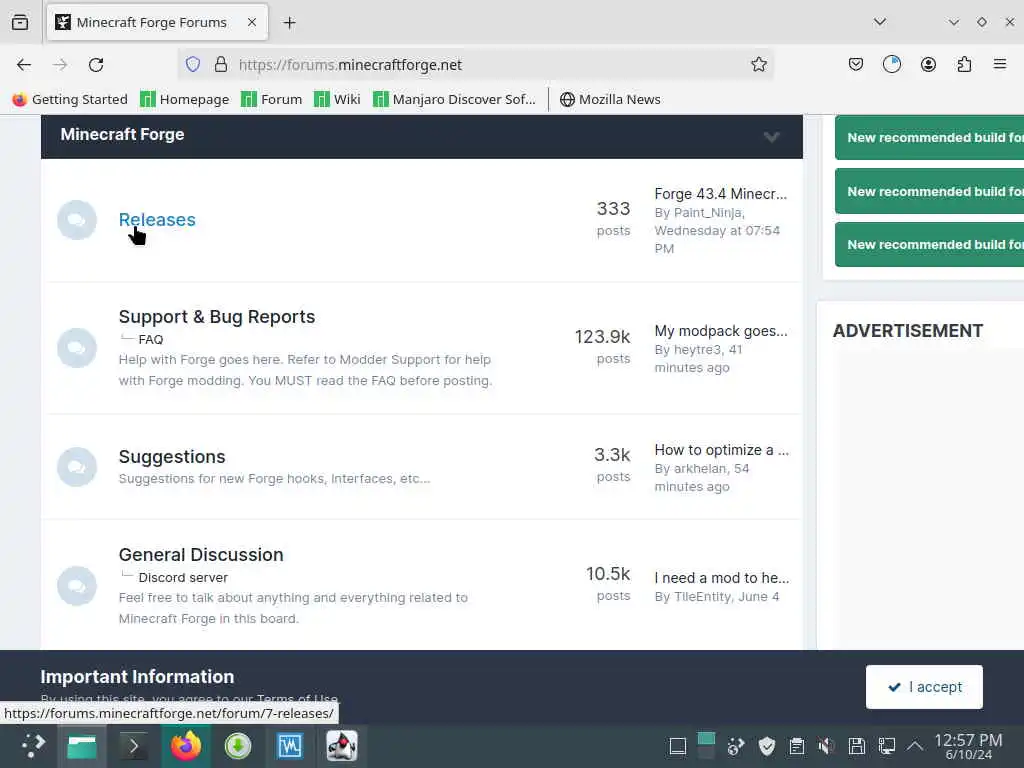Open the Mozilla News bookmark

pos(611,99)
